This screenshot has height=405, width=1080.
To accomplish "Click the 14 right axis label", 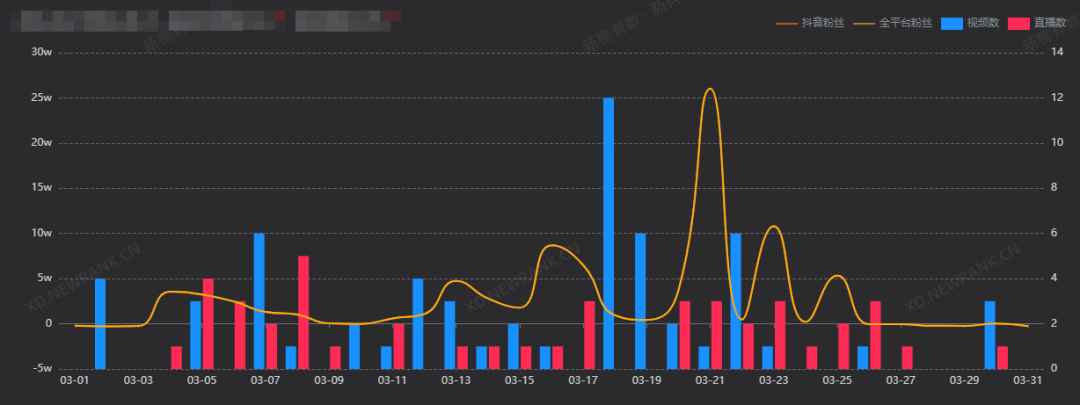I will (x=1055, y=52).
